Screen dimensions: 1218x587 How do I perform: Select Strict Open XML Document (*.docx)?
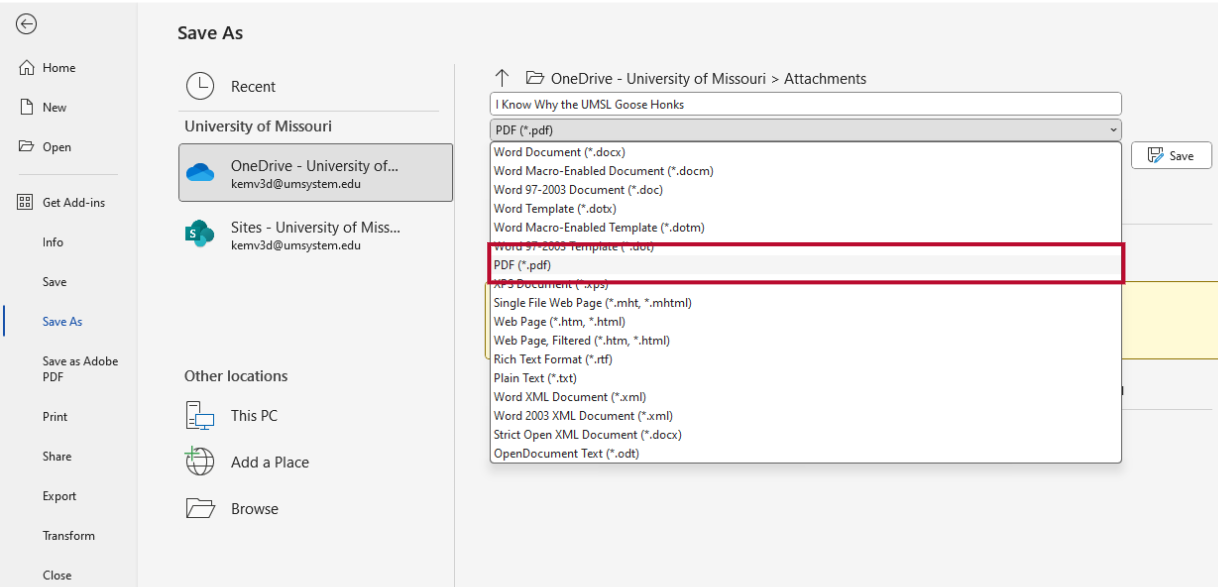click(805, 435)
